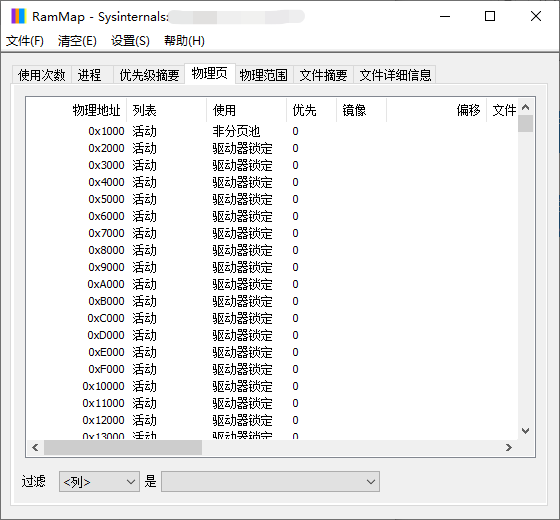Click the horizontal scrollbar thumb

tap(123, 448)
